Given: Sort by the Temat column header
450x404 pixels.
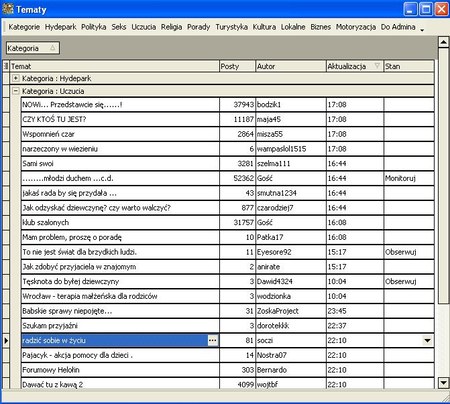Looking at the screenshot, I should (115, 66).
